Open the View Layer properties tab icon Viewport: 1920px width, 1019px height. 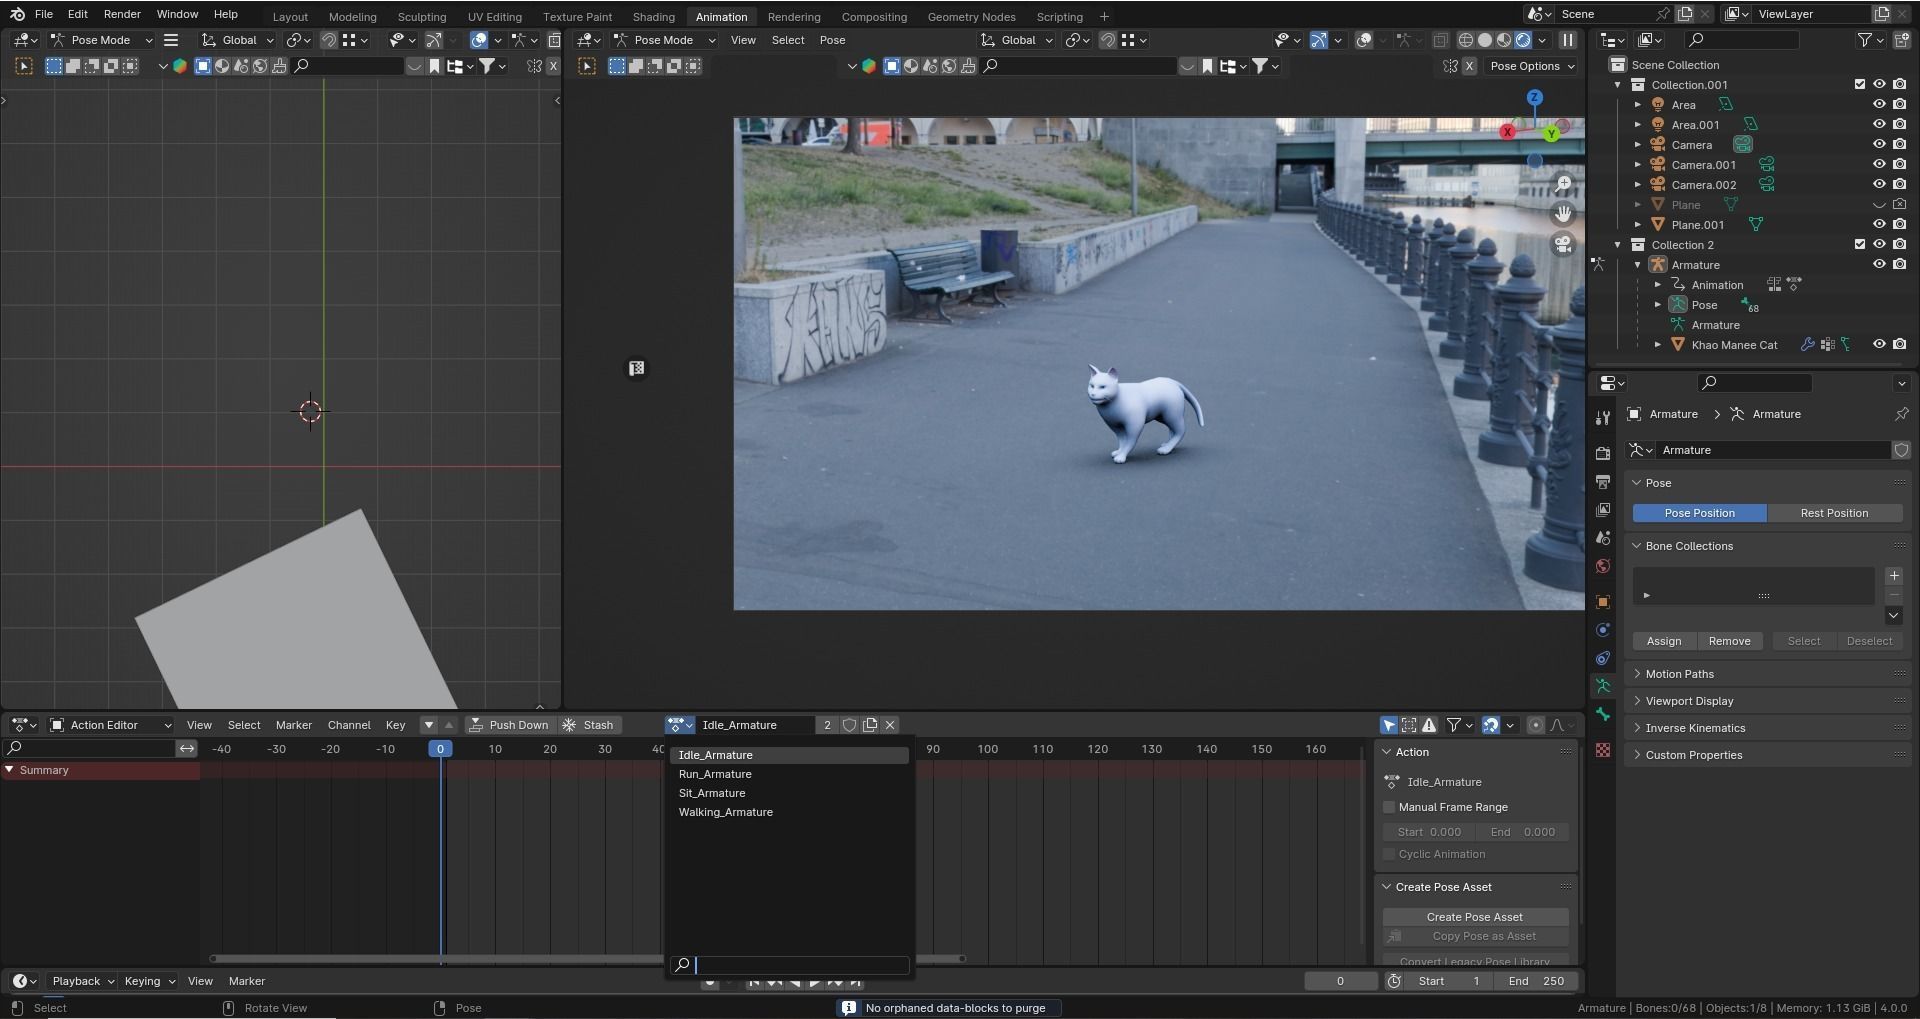1603,510
